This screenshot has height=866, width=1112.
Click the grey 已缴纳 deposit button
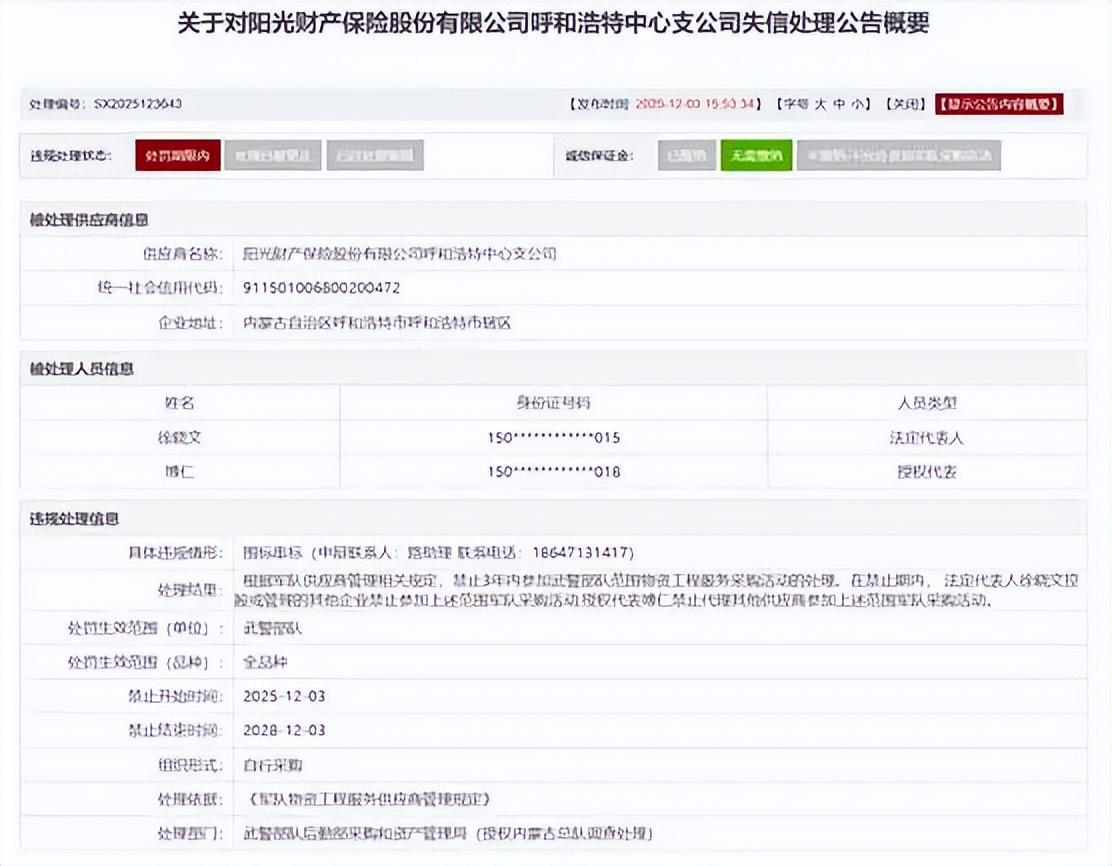685,156
